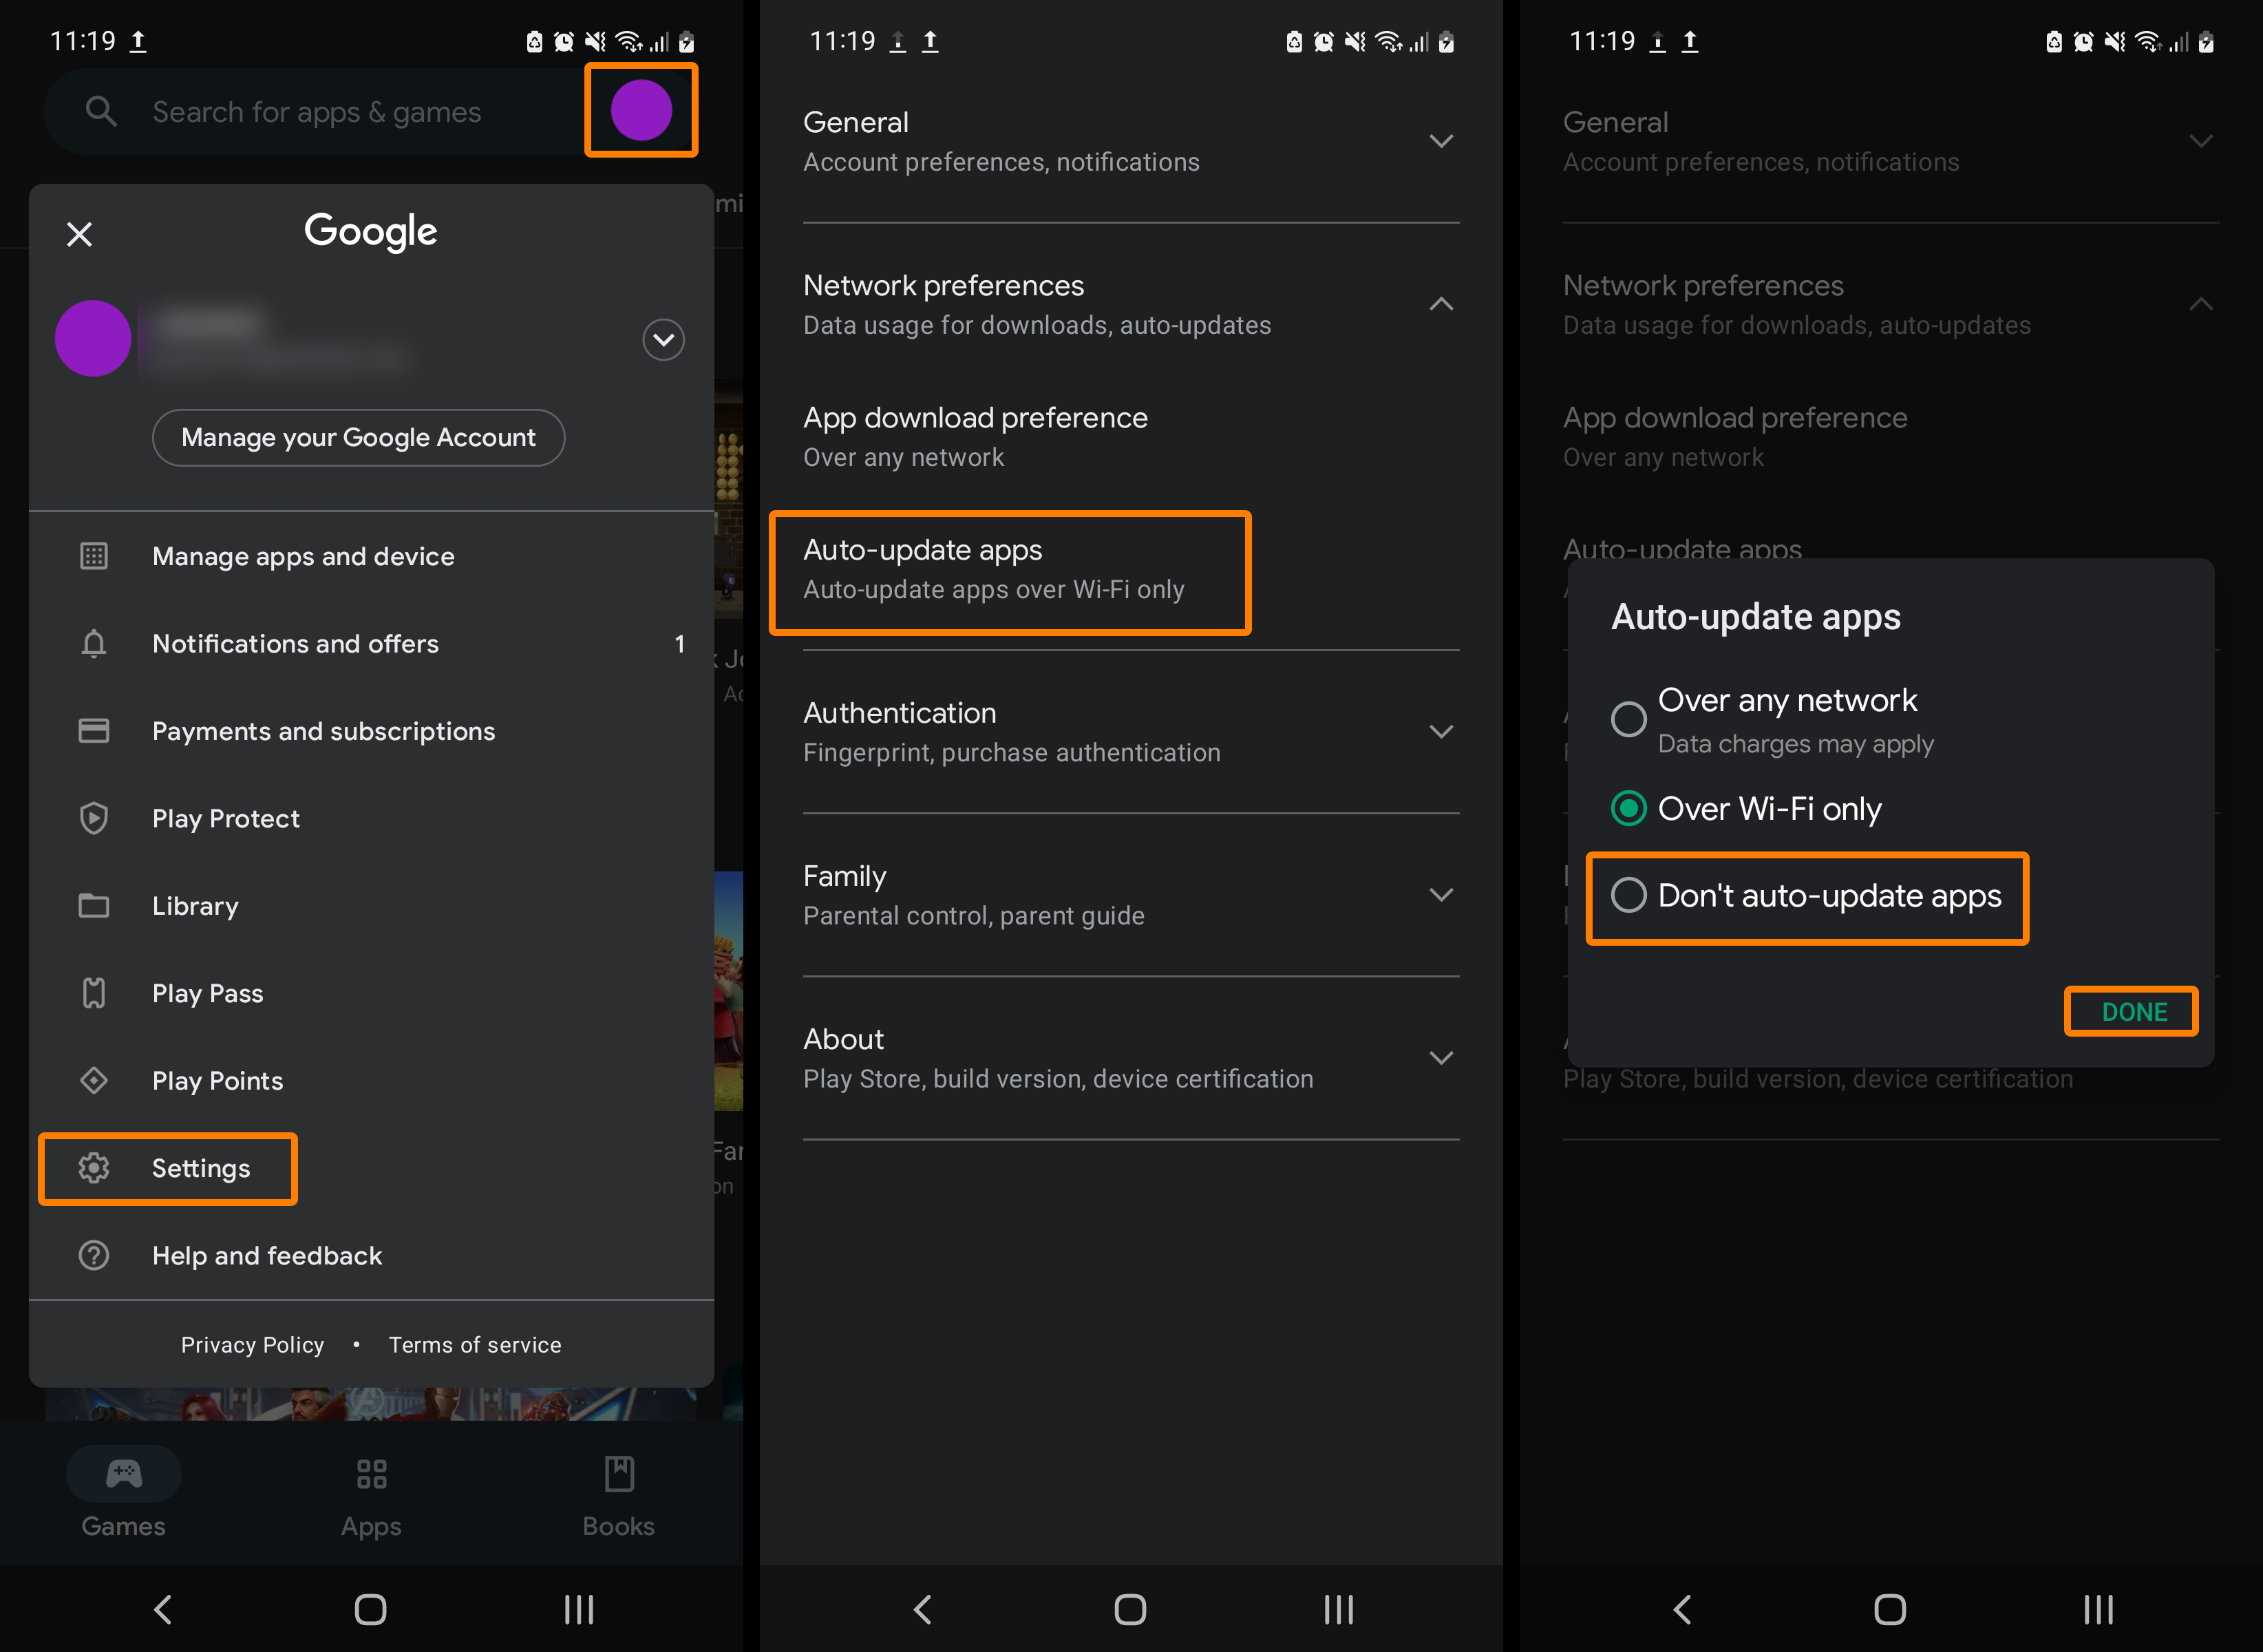Open Manage apps and device
This screenshot has height=1652, width=2263.
click(302, 555)
